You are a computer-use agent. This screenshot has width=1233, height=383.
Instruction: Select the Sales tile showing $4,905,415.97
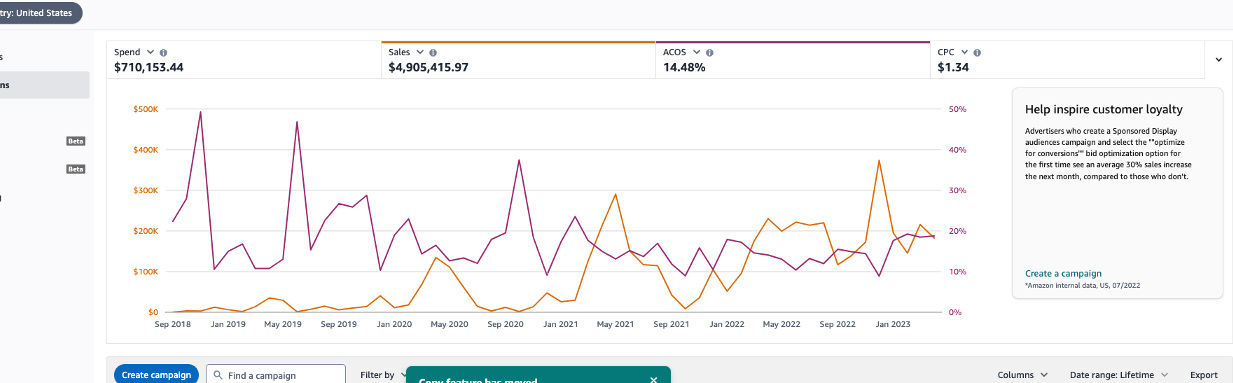coord(518,60)
